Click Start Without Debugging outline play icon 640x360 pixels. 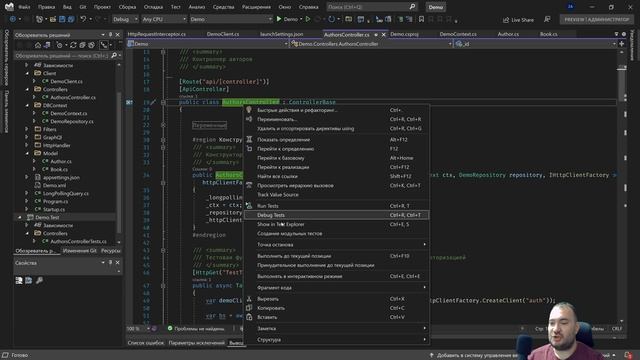pyautogui.click(x=308, y=19)
